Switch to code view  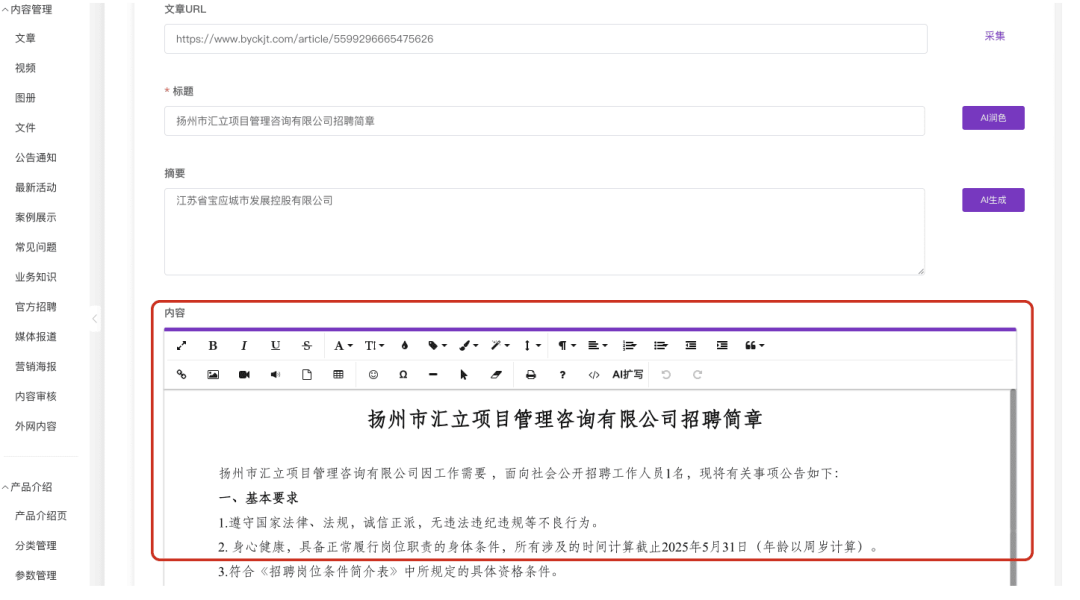click(x=594, y=375)
